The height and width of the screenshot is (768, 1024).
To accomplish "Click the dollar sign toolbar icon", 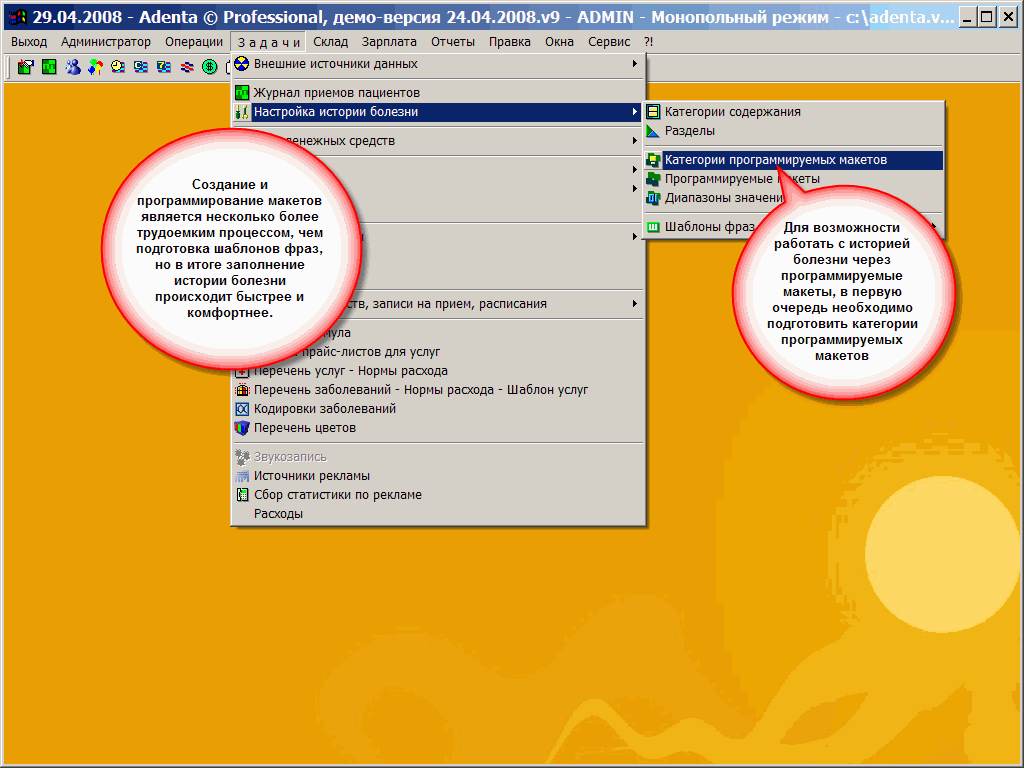I will click(x=209, y=67).
